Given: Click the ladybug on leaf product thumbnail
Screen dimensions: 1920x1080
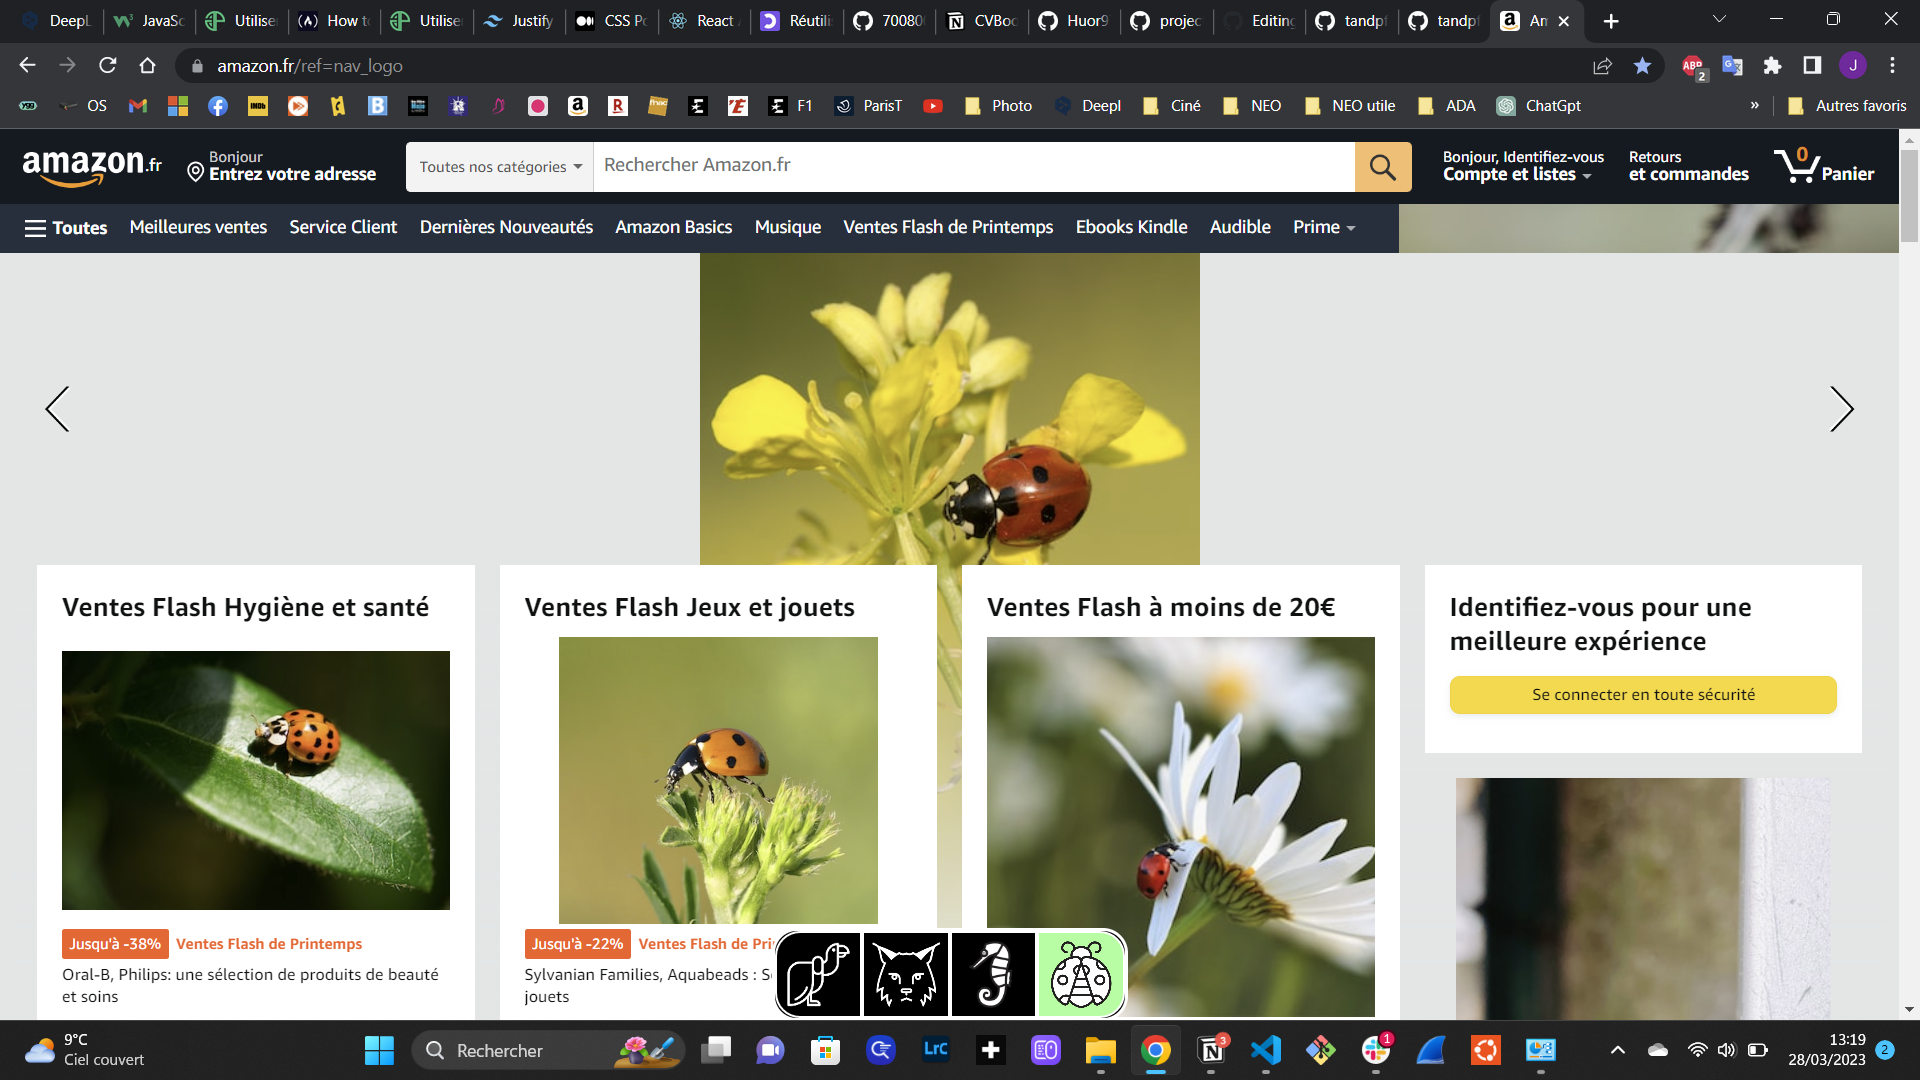Looking at the screenshot, I should [x=255, y=780].
